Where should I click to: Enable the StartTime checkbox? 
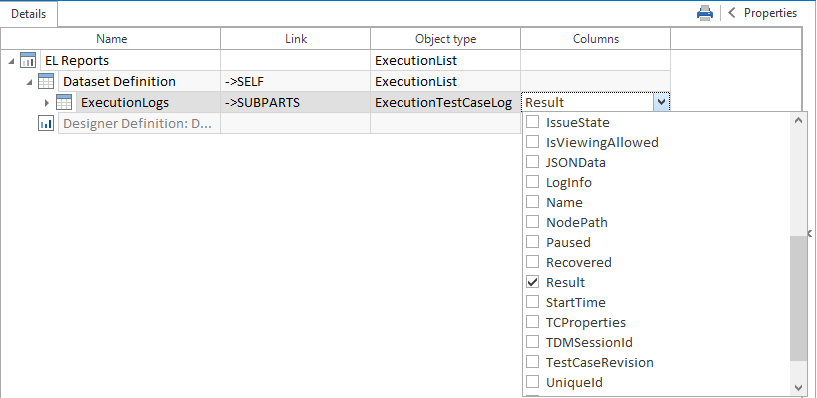(x=533, y=302)
